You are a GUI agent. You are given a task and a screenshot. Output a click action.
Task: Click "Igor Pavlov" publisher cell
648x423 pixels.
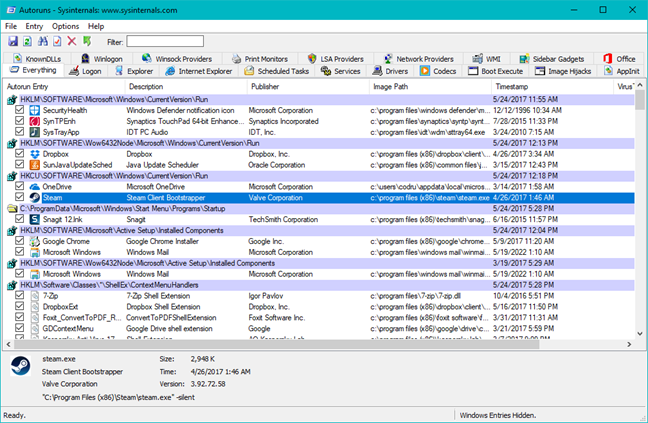(266, 296)
